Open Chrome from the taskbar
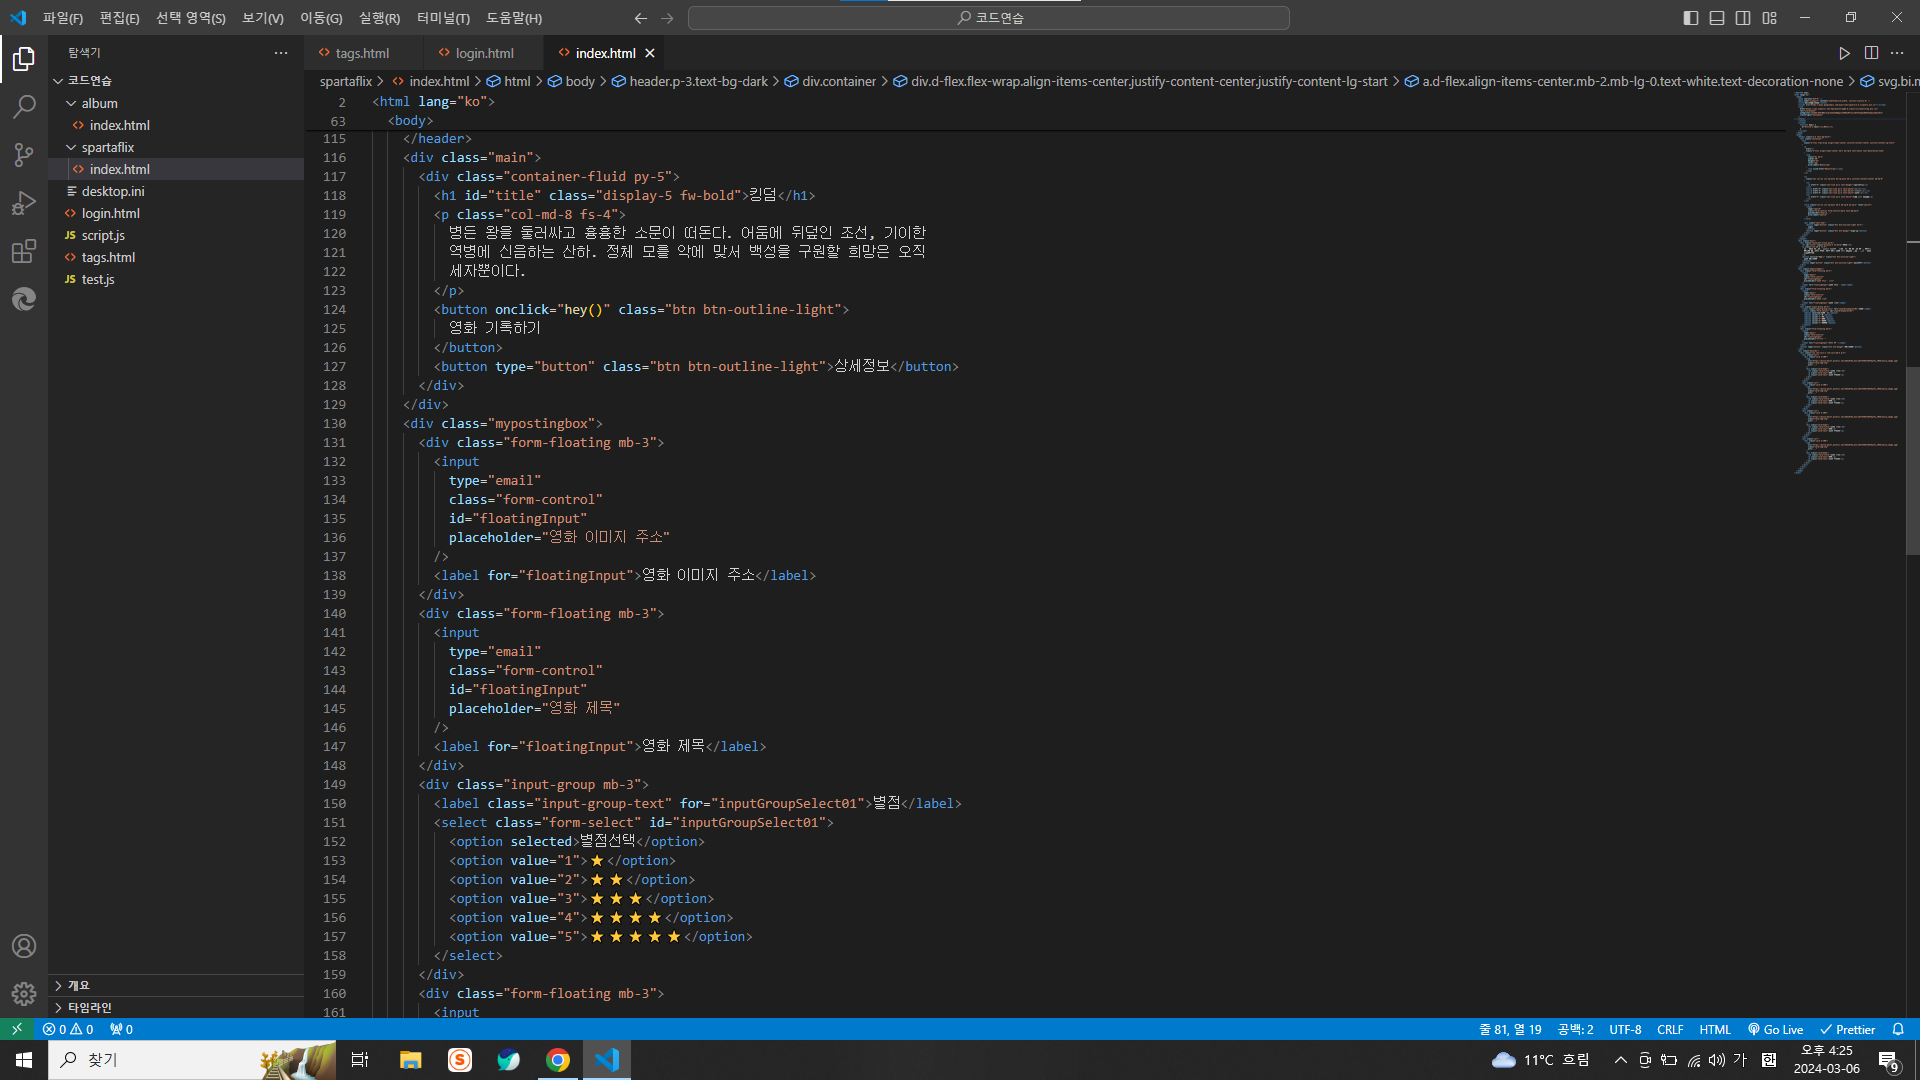The image size is (1920, 1080). pyautogui.click(x=558, y=1060)
